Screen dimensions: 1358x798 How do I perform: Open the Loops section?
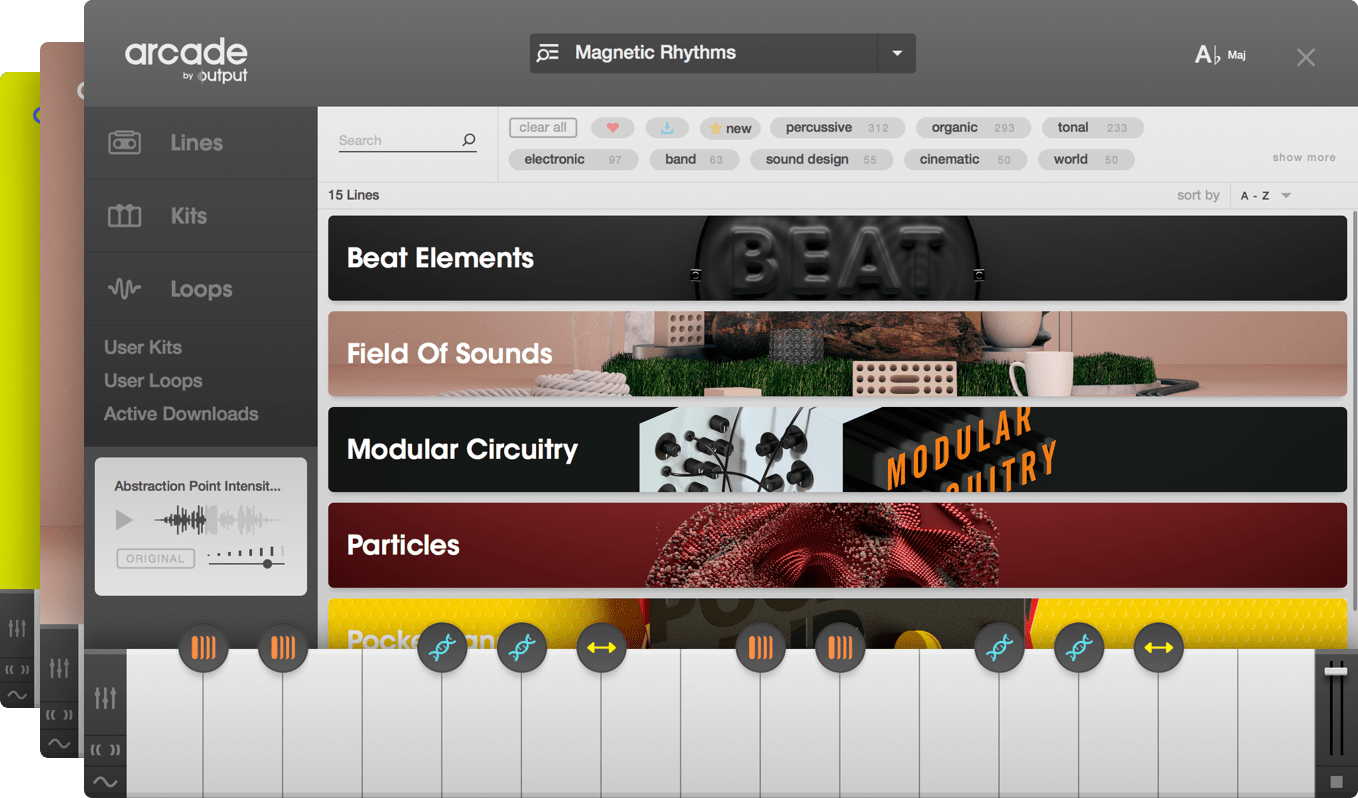pyautogui.click(x=200, y=289)
